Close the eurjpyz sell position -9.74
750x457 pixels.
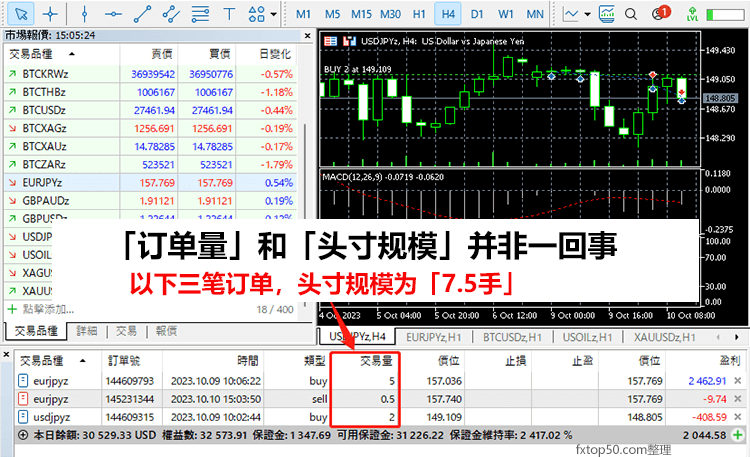738,399
